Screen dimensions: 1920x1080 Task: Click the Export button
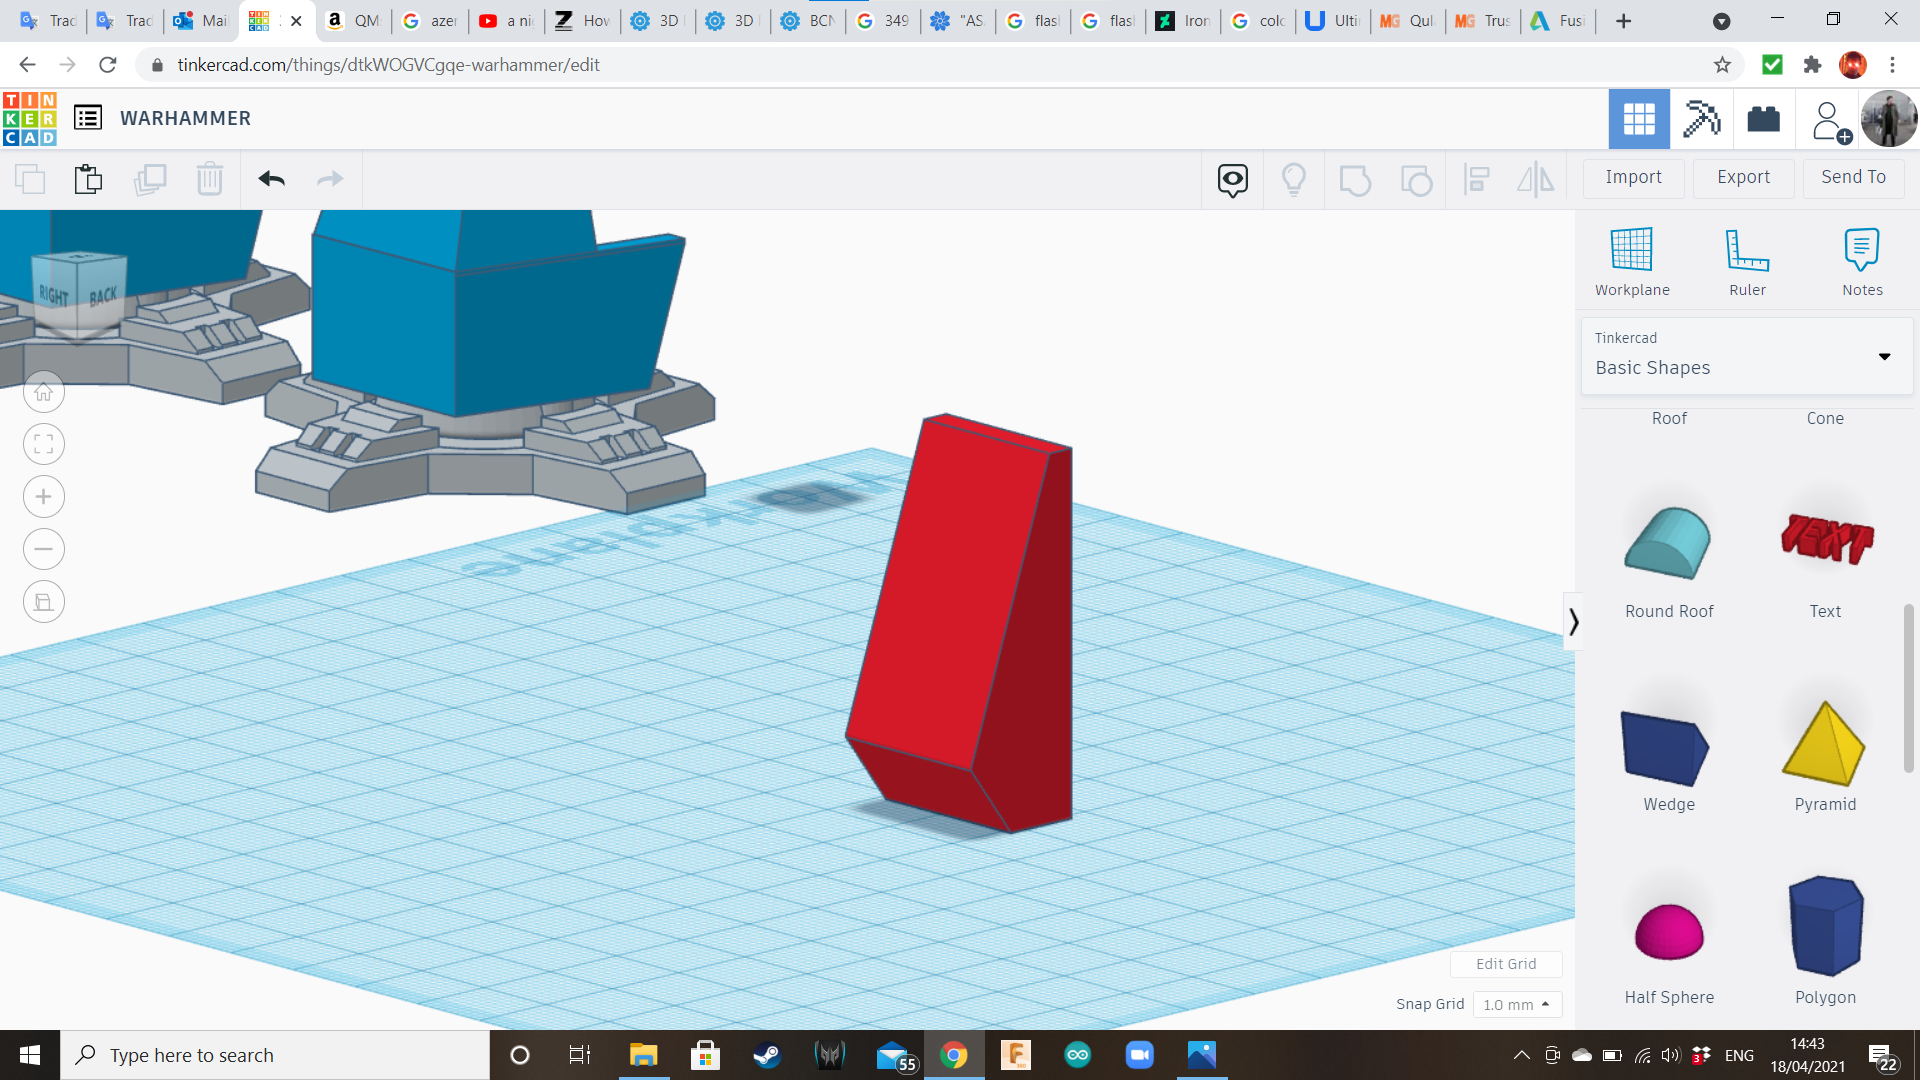1743,177
